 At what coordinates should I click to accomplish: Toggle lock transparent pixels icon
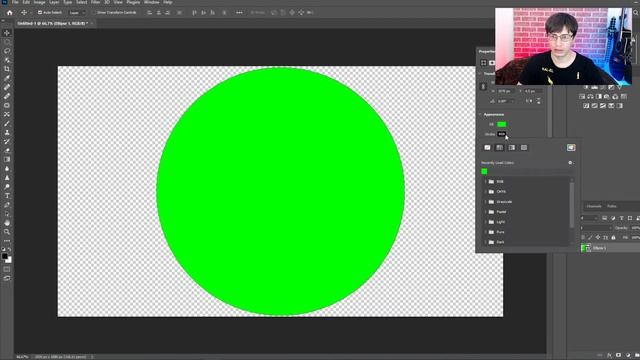(x=583, y=238)
